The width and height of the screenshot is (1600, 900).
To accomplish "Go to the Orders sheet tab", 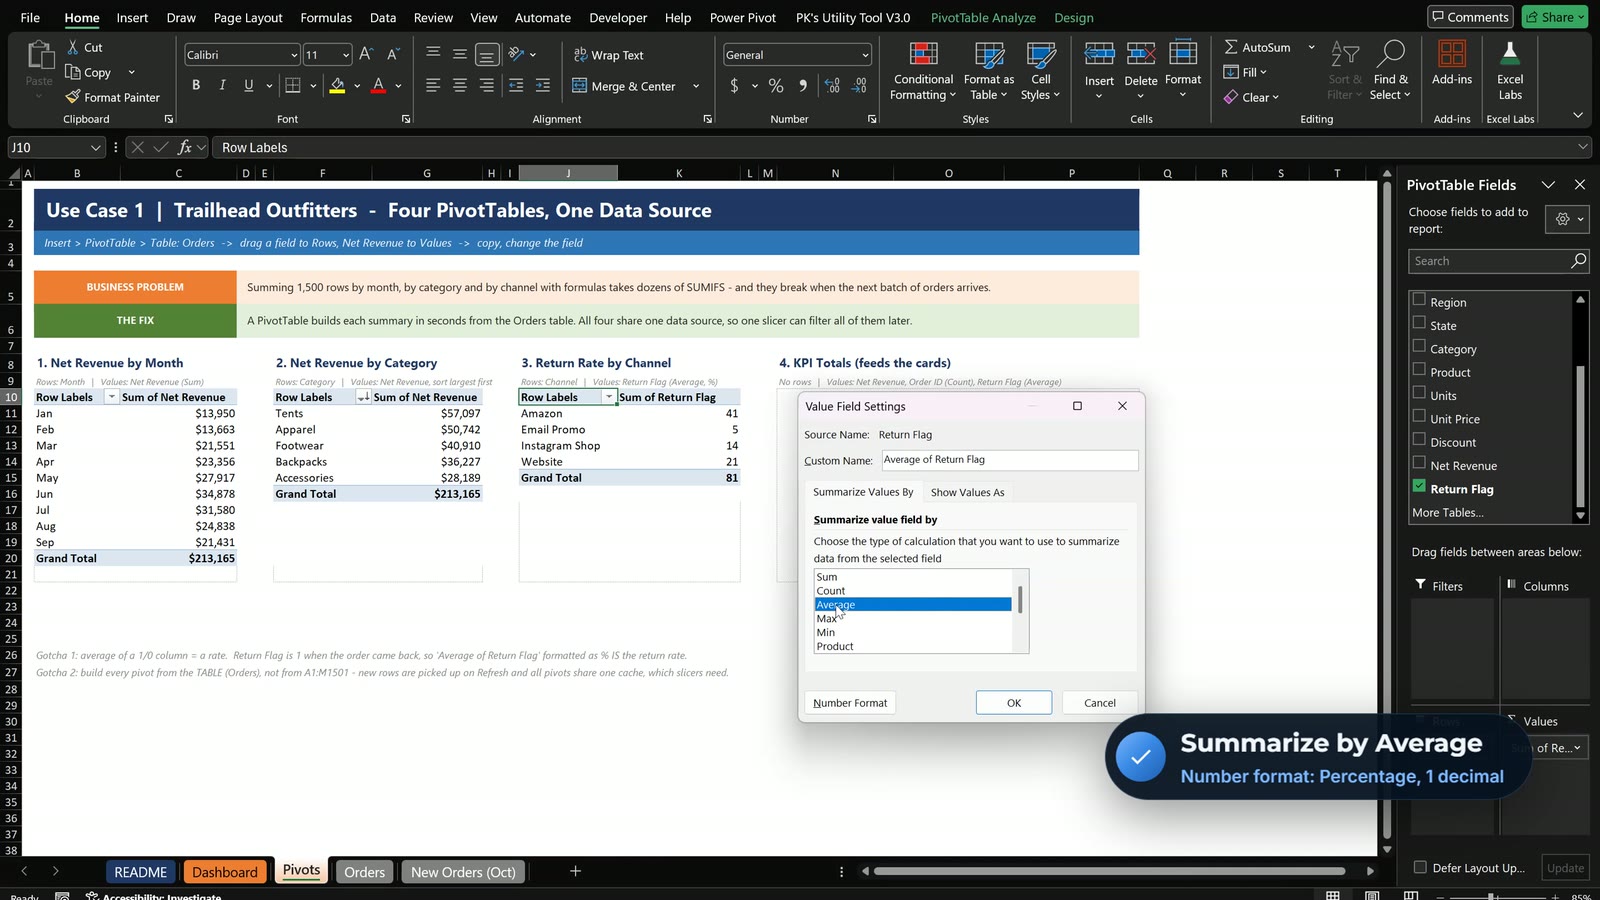I will pos(364,872).
